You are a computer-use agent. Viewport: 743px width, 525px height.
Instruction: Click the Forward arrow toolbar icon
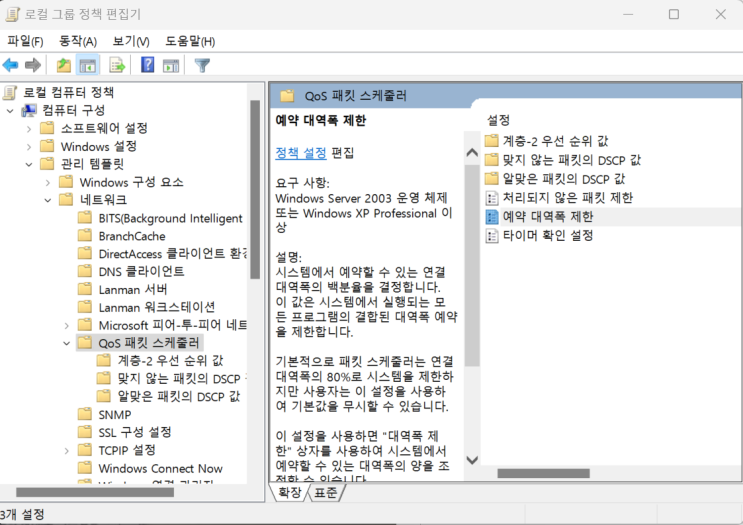click(x=33, y=65)
